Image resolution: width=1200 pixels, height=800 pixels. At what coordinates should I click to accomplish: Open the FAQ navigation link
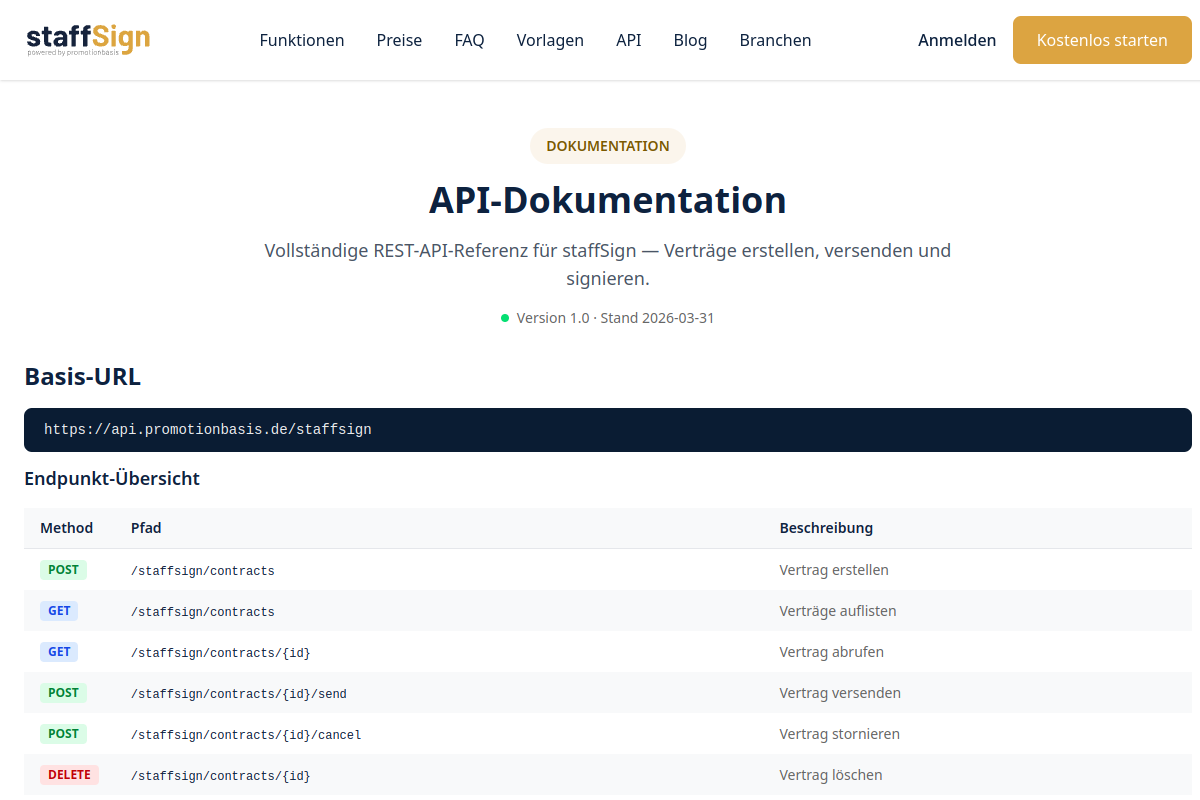469,40
